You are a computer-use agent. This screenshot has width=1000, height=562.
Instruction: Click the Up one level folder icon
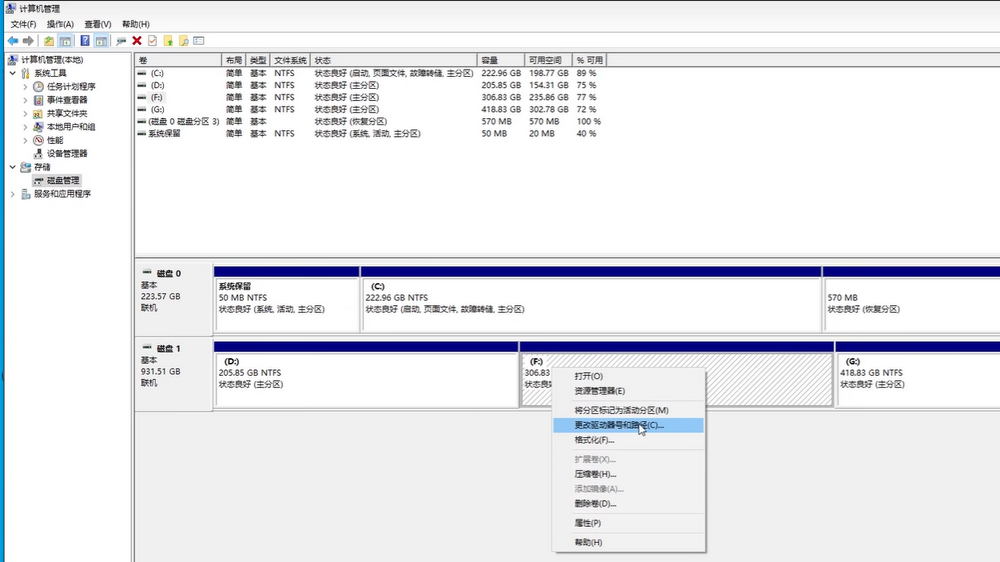pos(49,41)
